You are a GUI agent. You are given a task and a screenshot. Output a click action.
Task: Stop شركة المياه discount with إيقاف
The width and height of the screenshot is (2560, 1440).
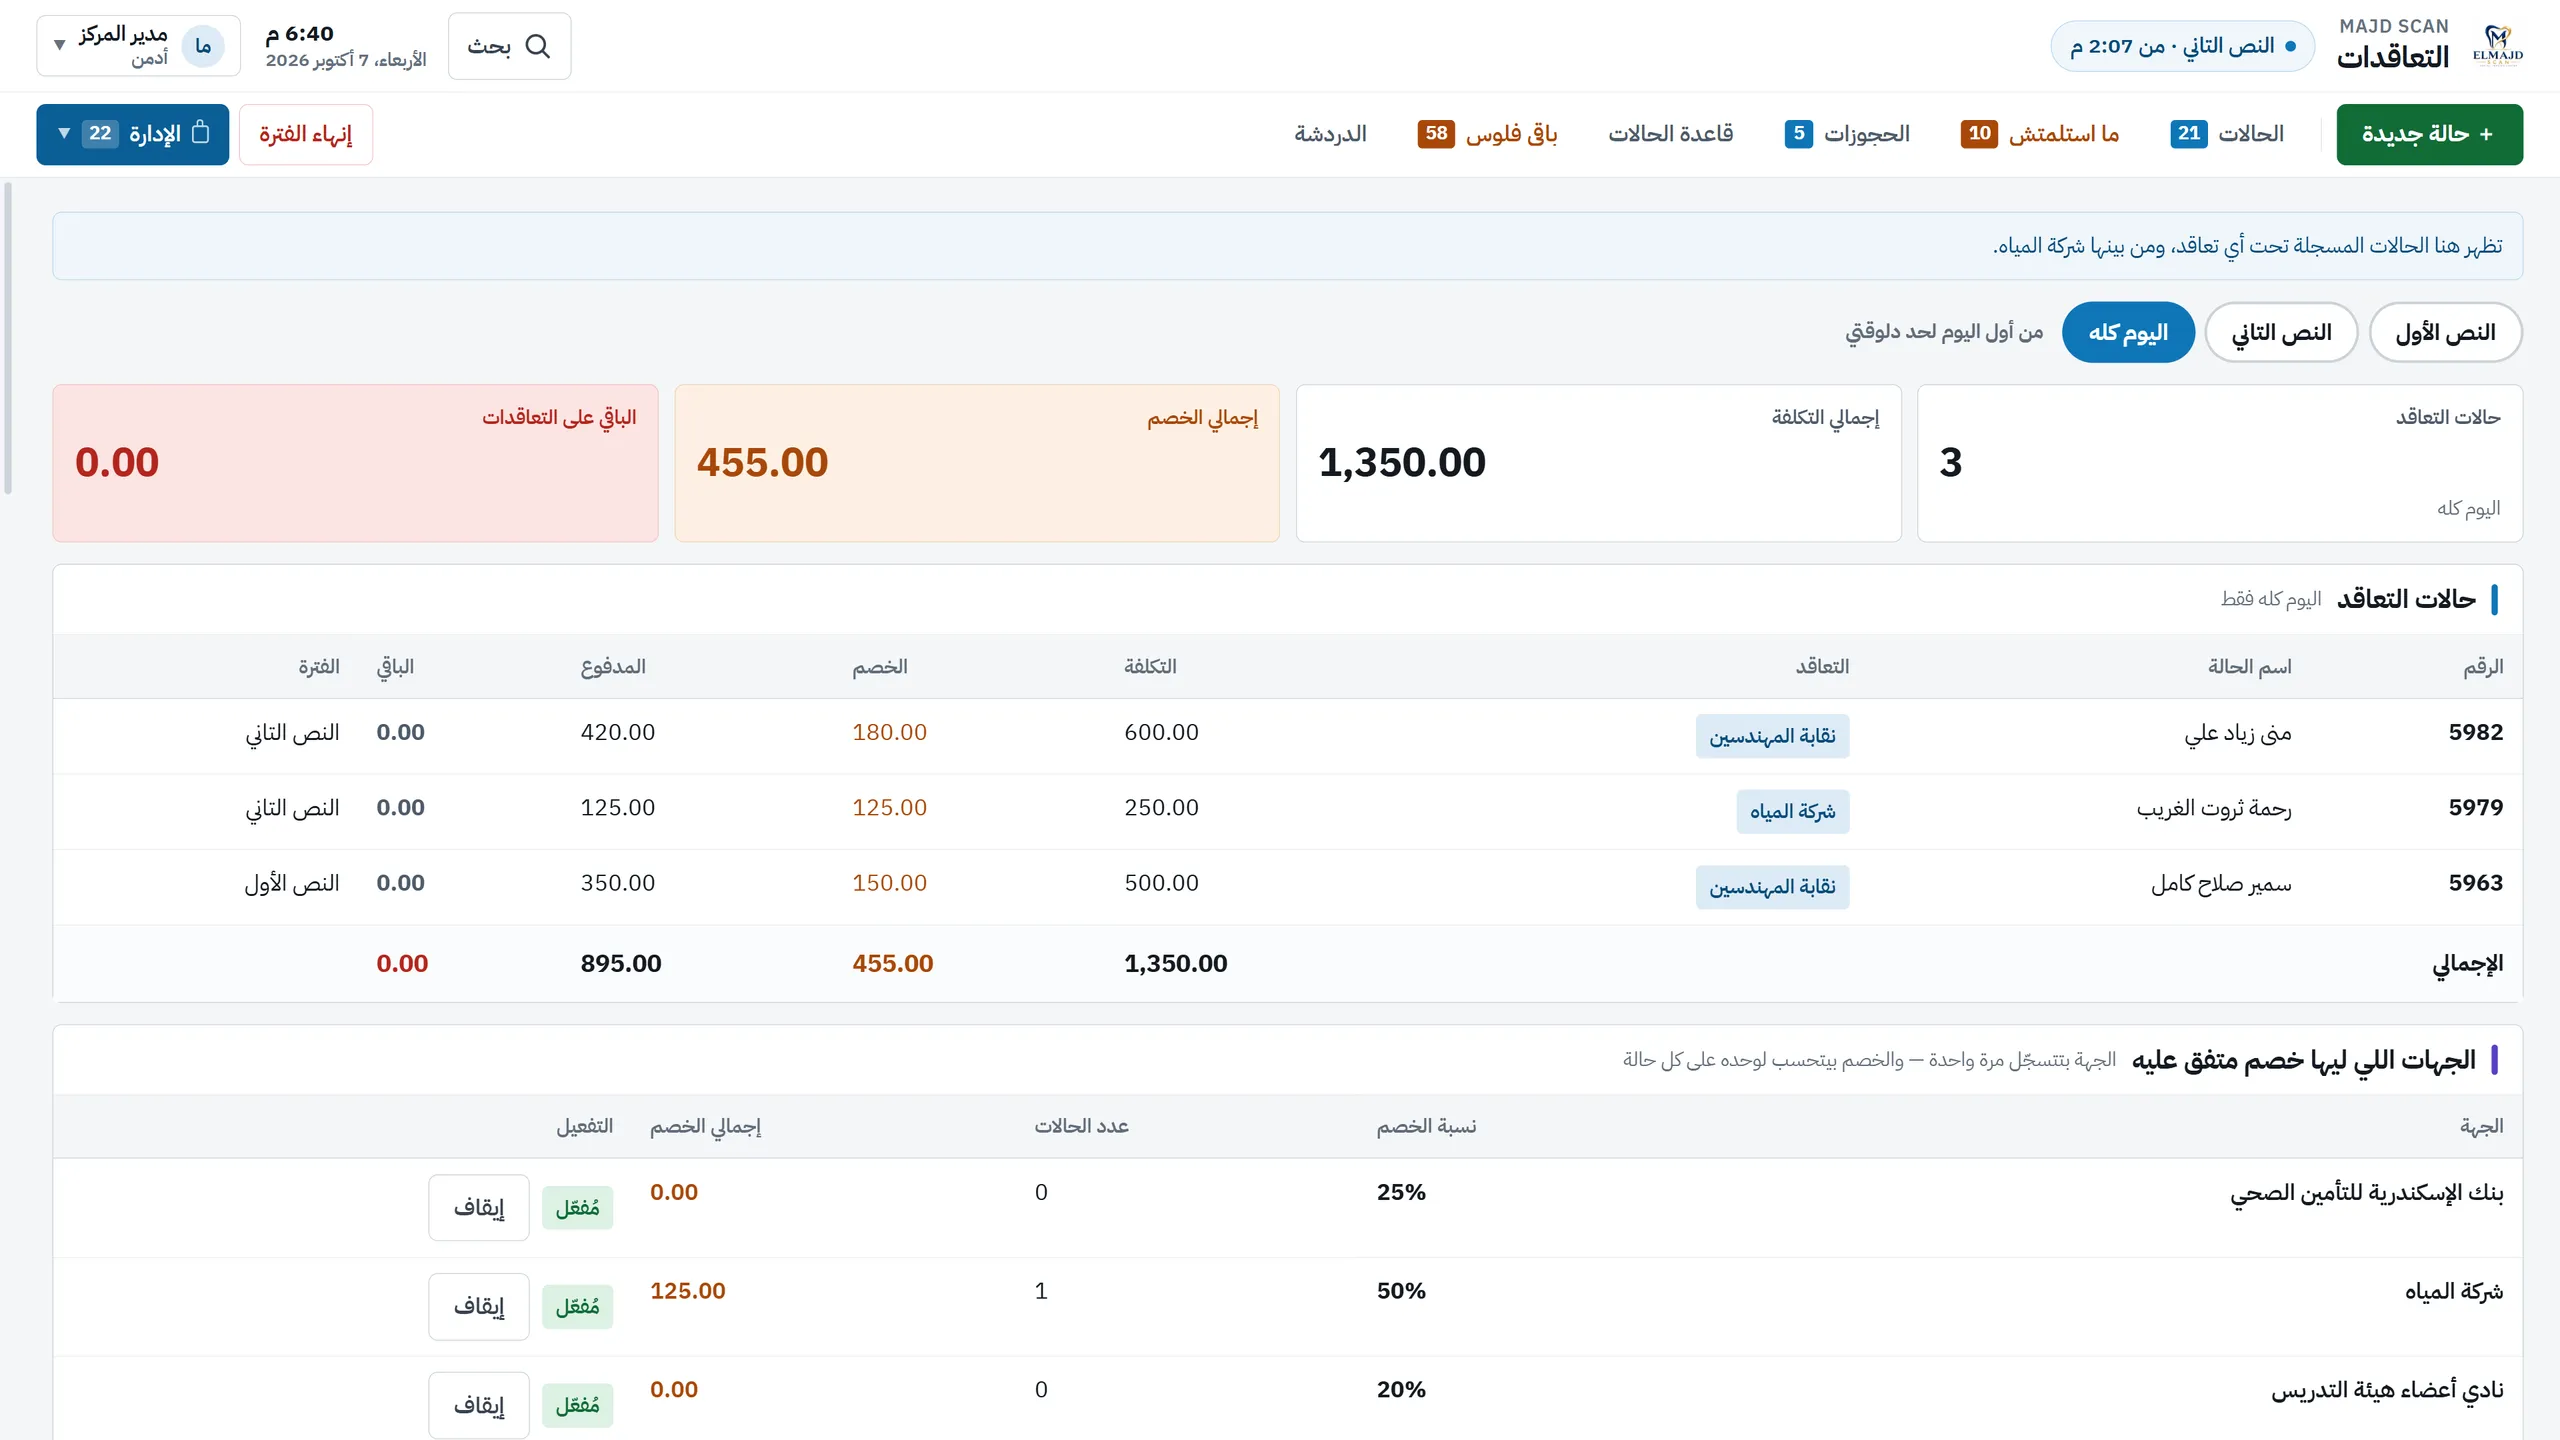[479, 1306]
